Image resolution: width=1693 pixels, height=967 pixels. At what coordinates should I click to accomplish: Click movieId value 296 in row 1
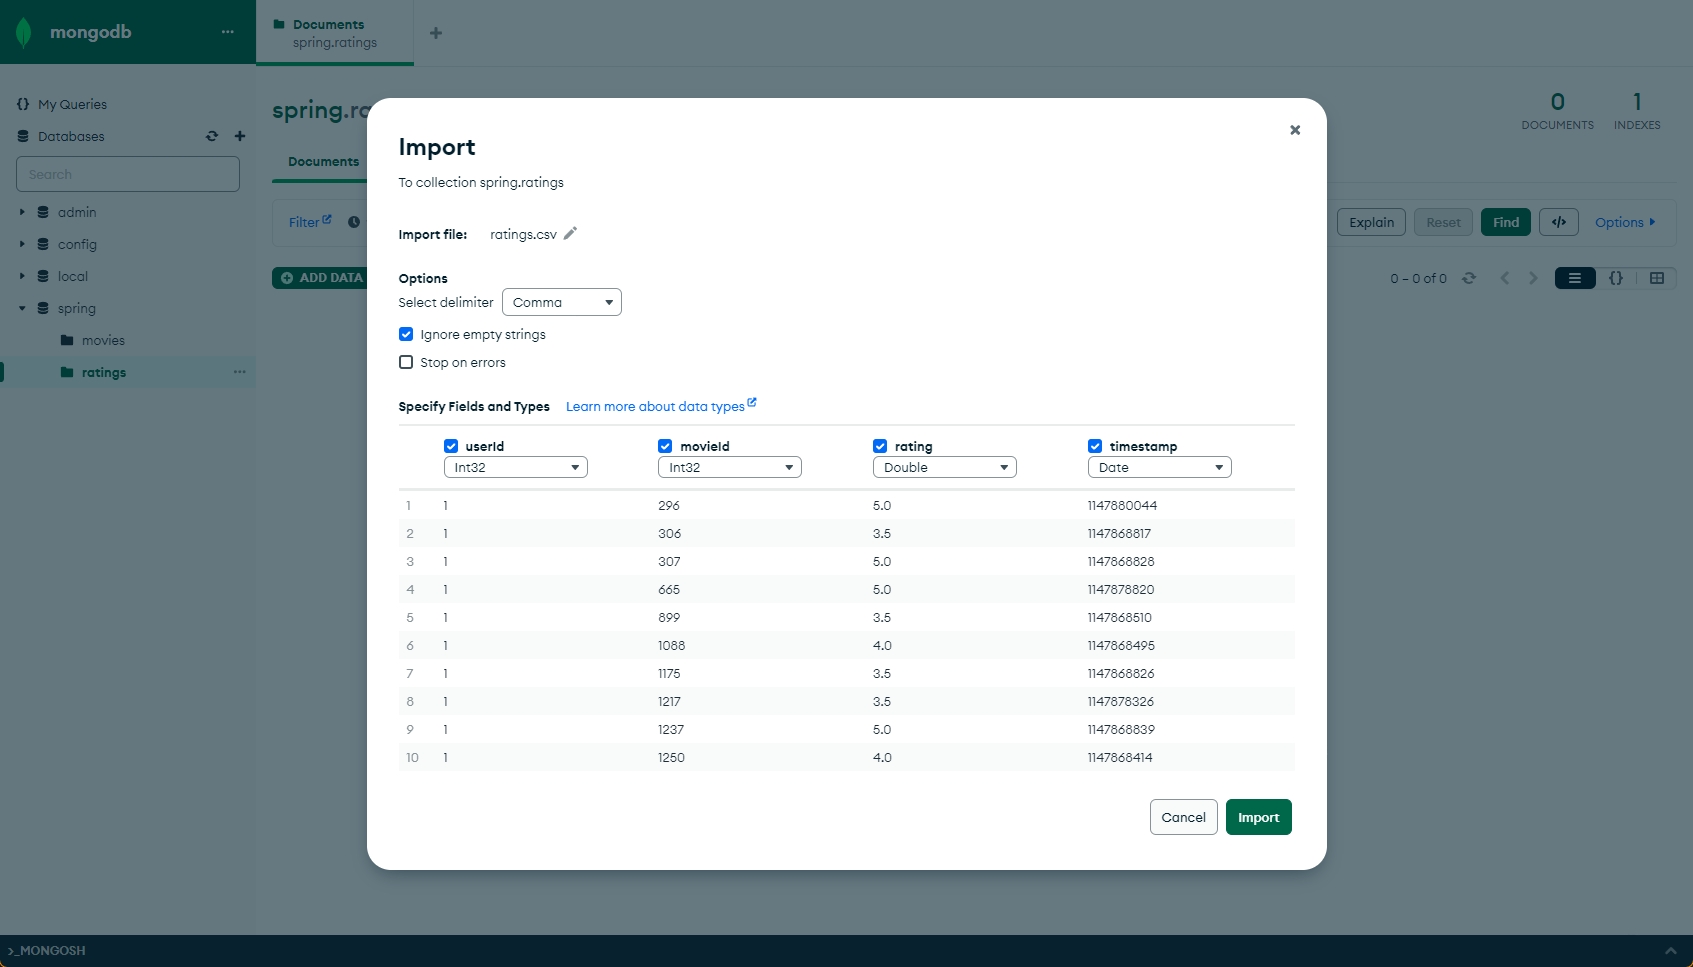[x=669, y=505]
